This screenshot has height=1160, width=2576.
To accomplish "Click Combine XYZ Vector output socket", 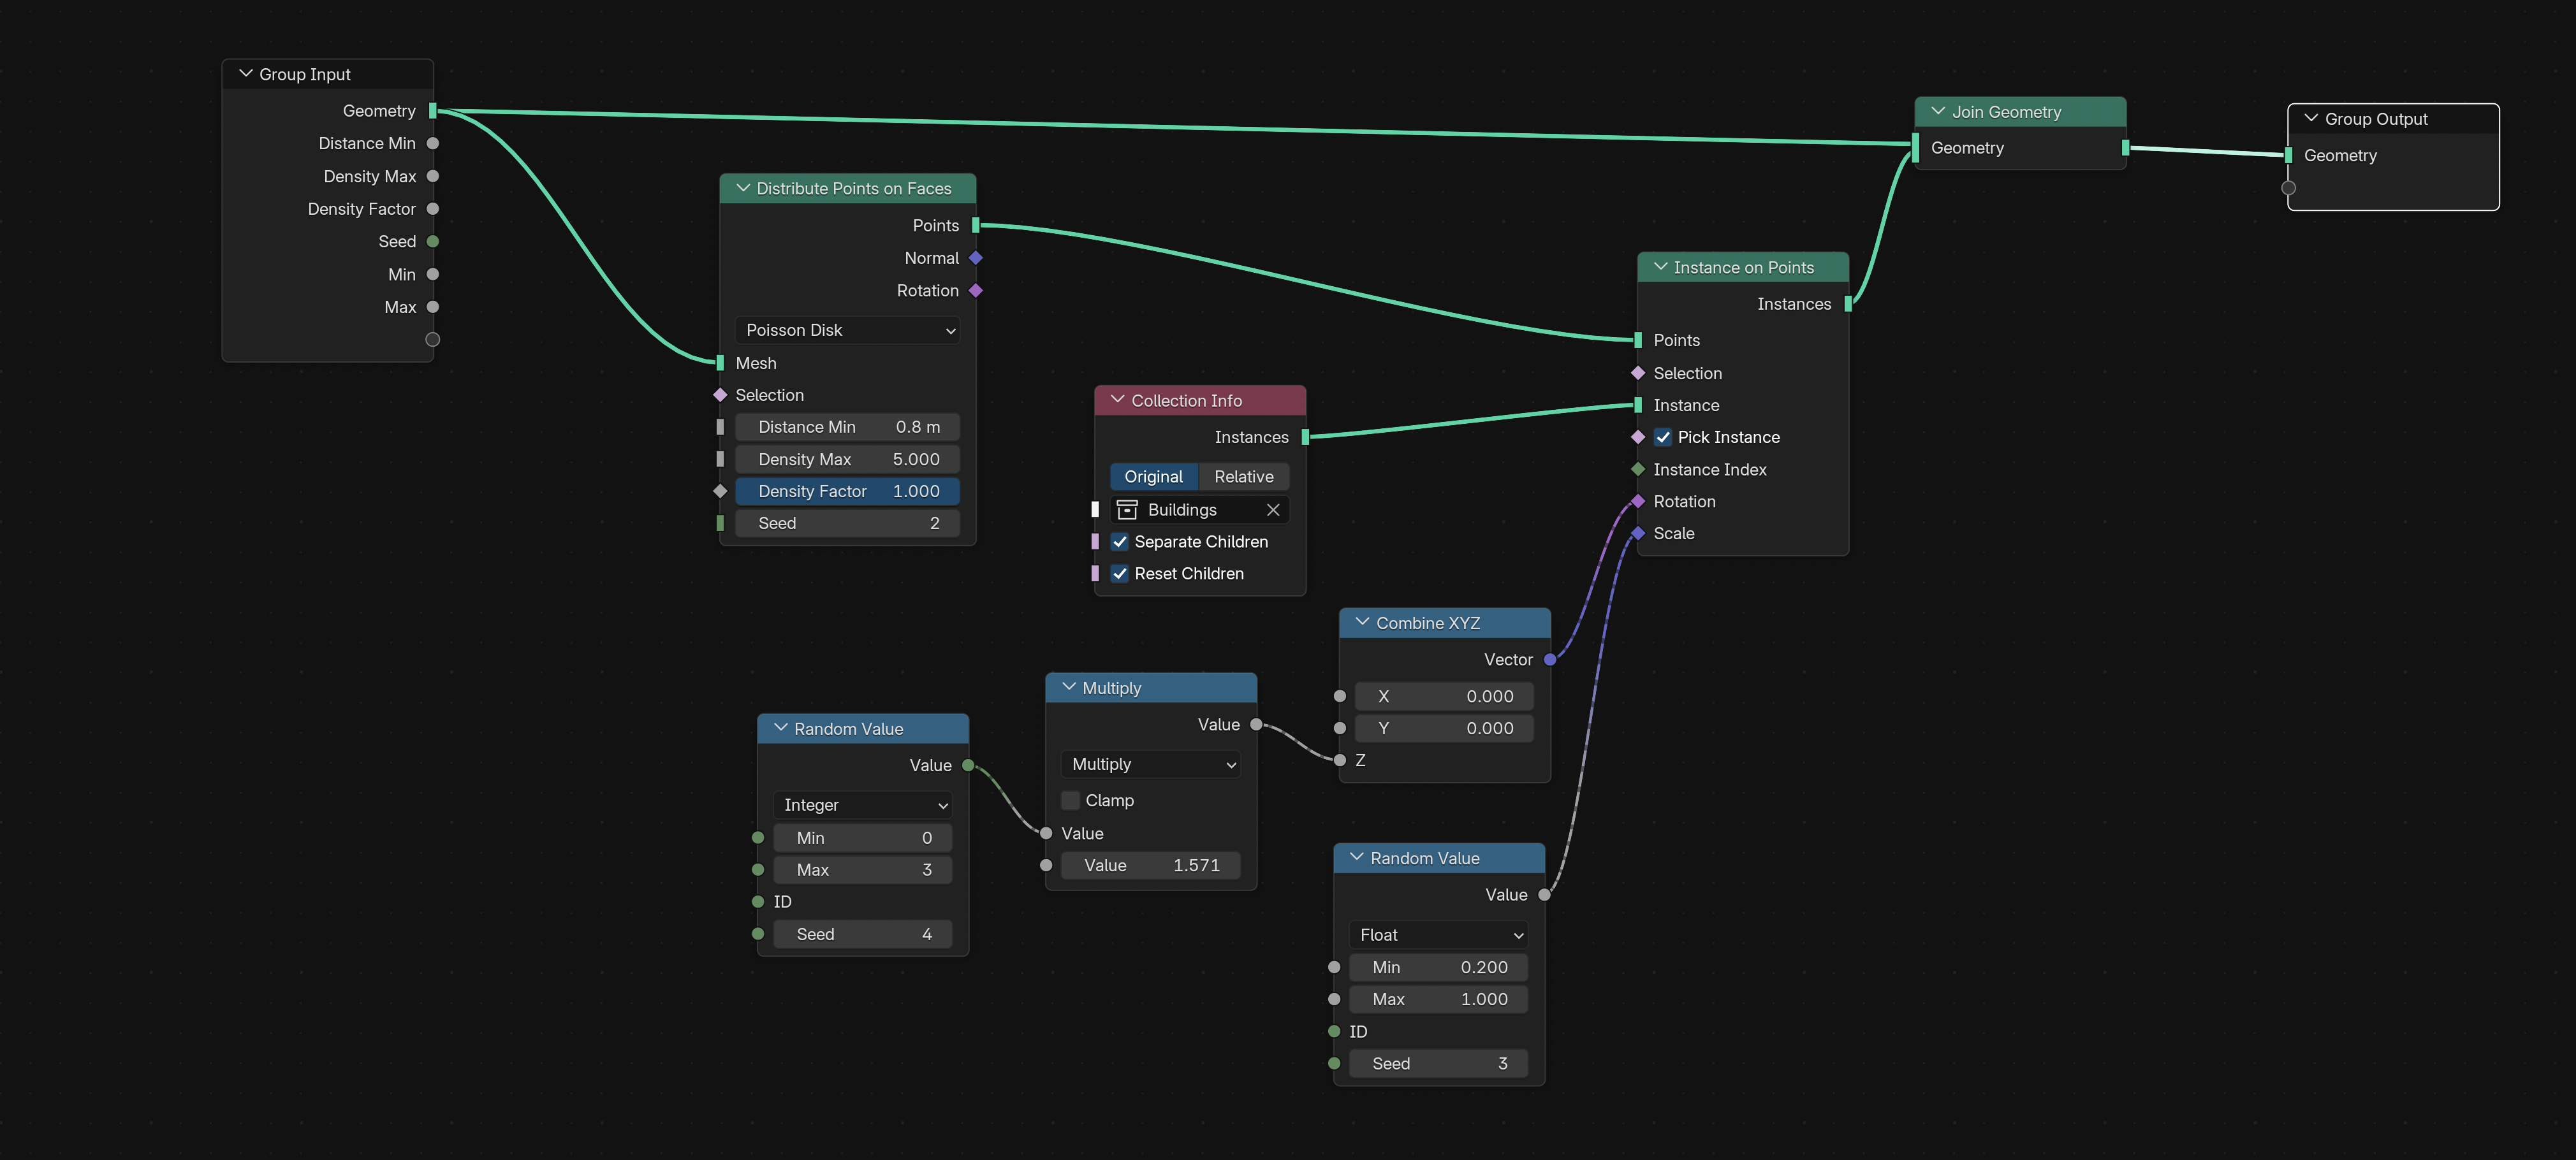I will 1550,659.
